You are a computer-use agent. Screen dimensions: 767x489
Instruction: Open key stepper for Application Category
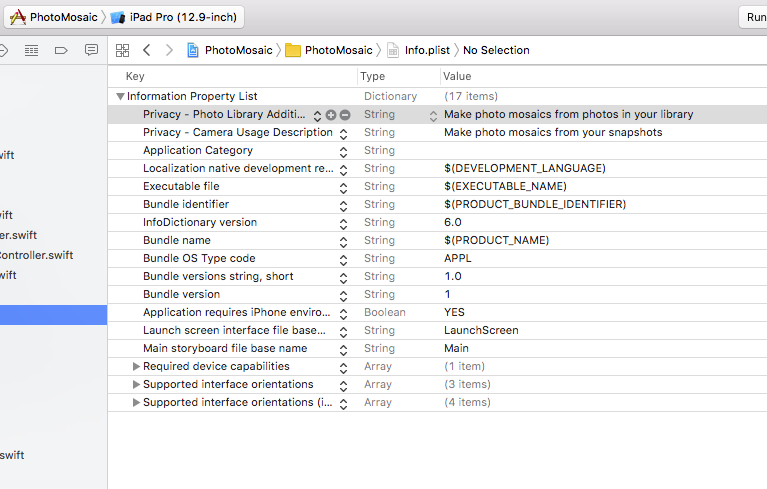coord(343,152)
